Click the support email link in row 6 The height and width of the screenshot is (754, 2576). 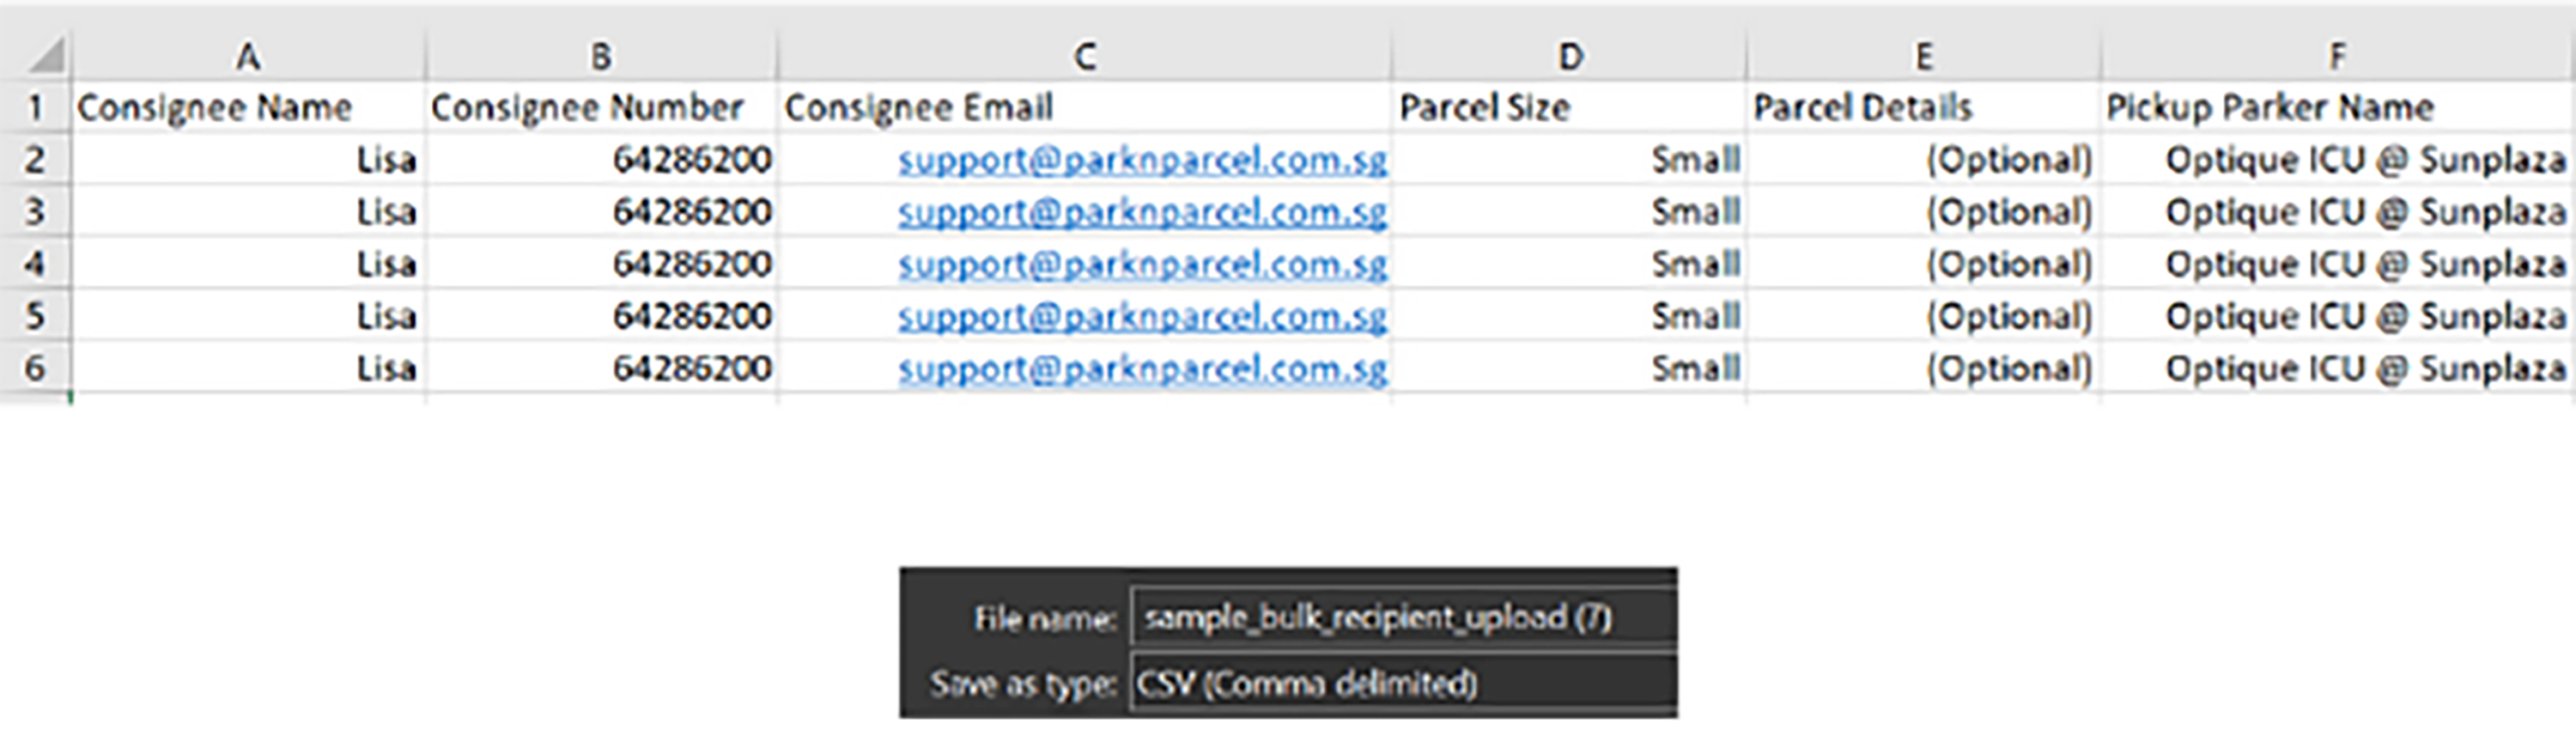coord(1142,368)
